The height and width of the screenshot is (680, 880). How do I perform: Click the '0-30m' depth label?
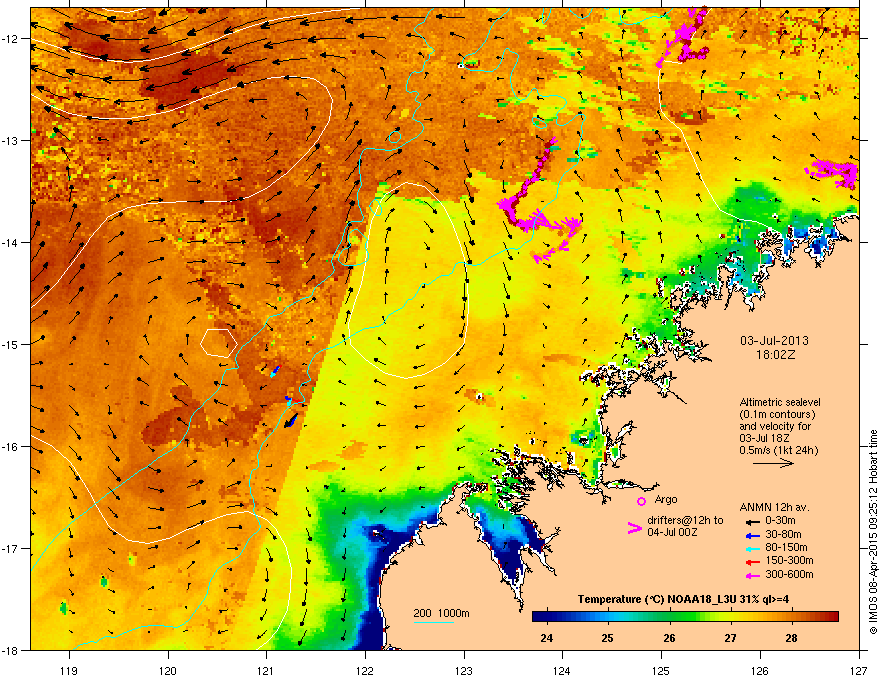point(780,521)
